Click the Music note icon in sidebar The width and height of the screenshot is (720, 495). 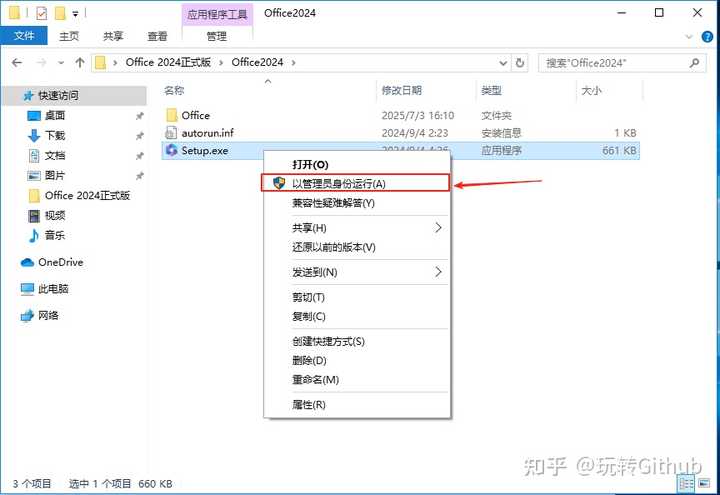(x=34, y=236)
